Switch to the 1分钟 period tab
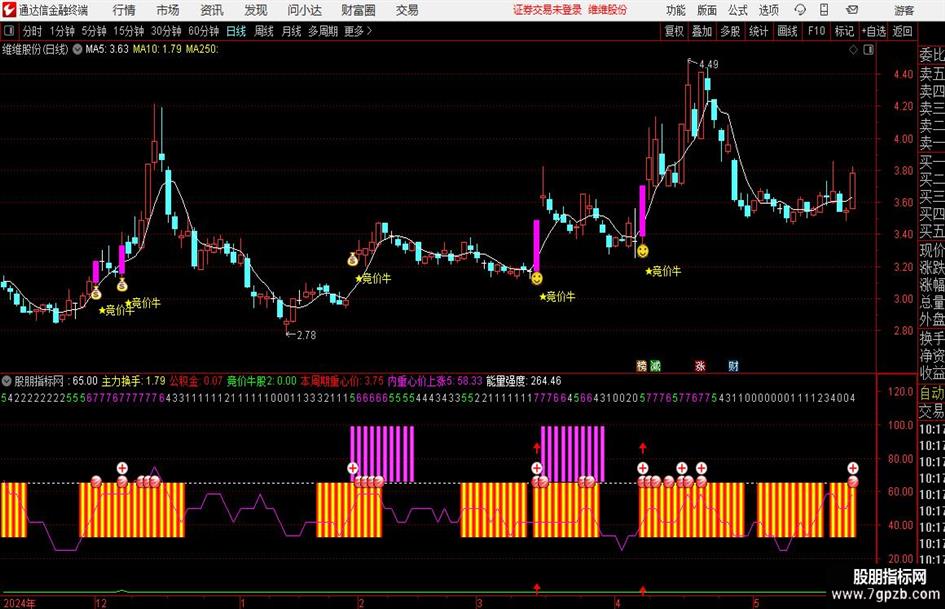 click(x=62, y=31)
